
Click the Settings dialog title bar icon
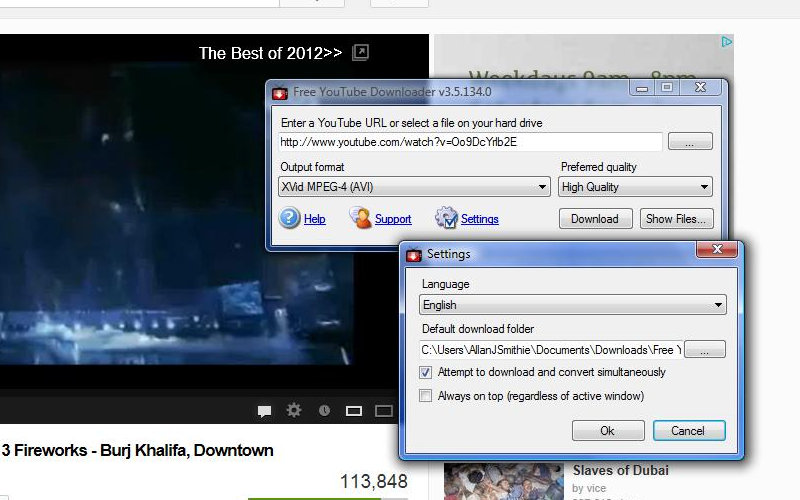click(414, 254)
